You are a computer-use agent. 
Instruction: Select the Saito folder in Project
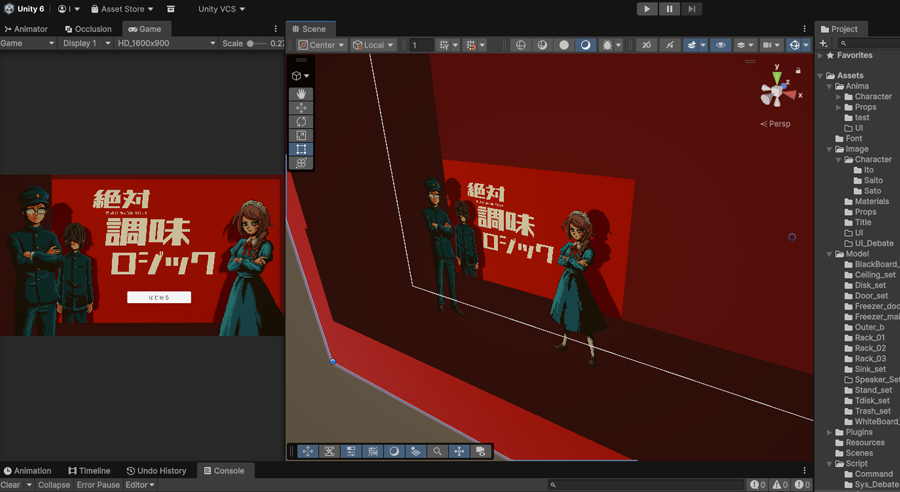coord(873,180)
